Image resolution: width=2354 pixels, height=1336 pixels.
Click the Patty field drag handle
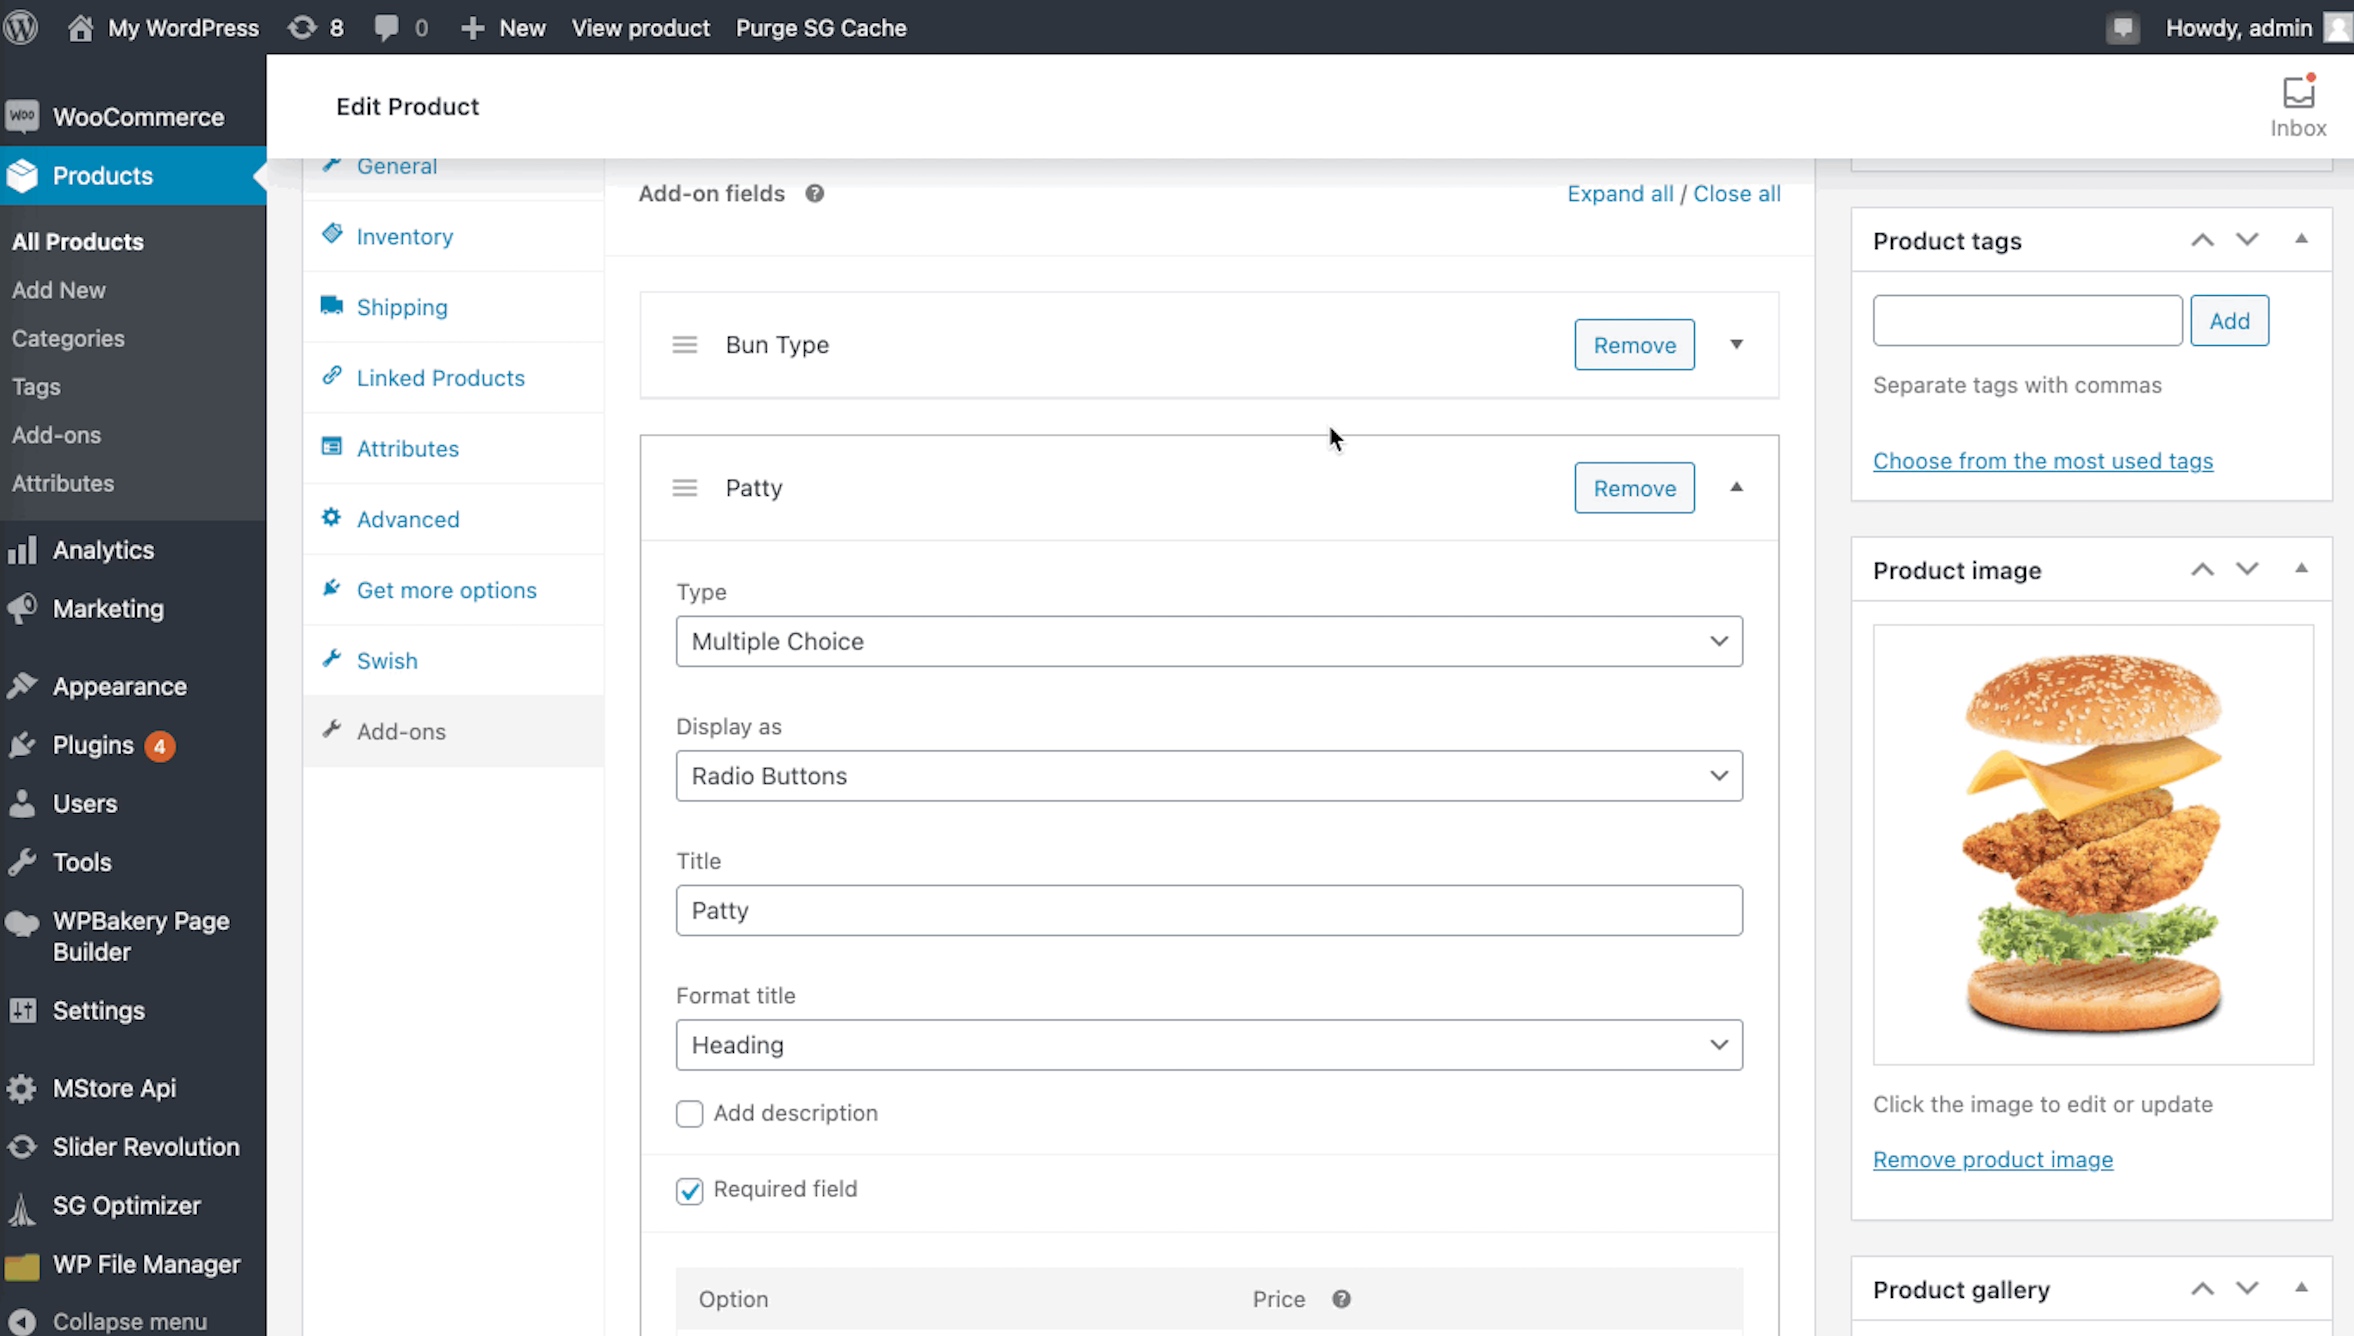point(685,488)
